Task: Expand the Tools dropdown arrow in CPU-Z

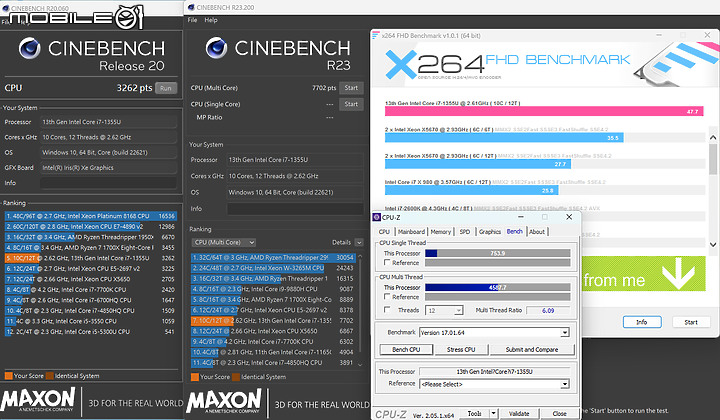Action: pyautogui.click(x=494, y=414)
